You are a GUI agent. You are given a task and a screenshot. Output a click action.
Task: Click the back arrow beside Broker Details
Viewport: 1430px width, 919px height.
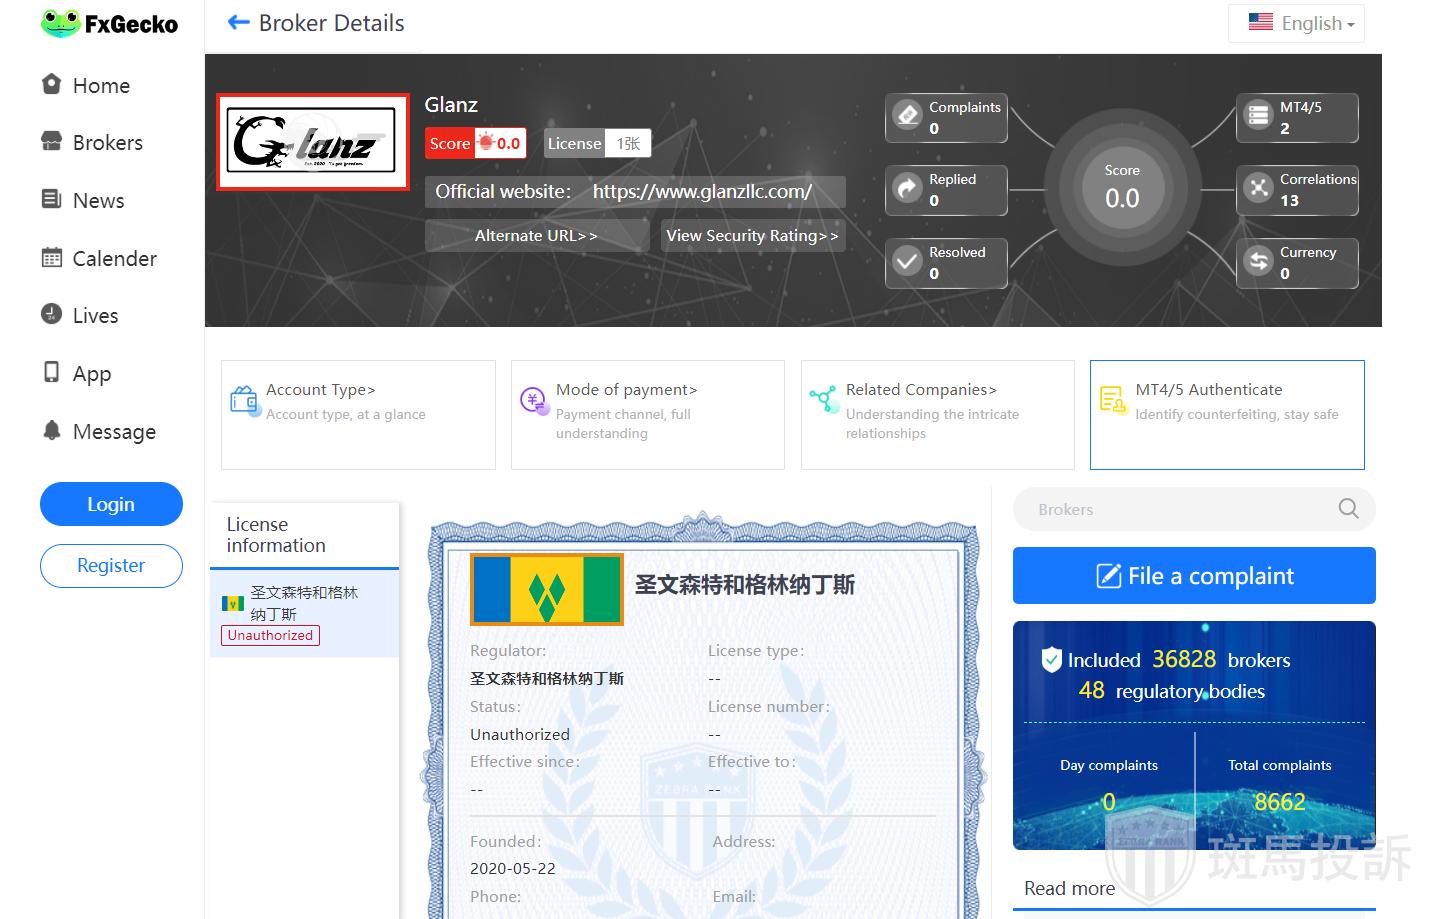click(238, 22)
